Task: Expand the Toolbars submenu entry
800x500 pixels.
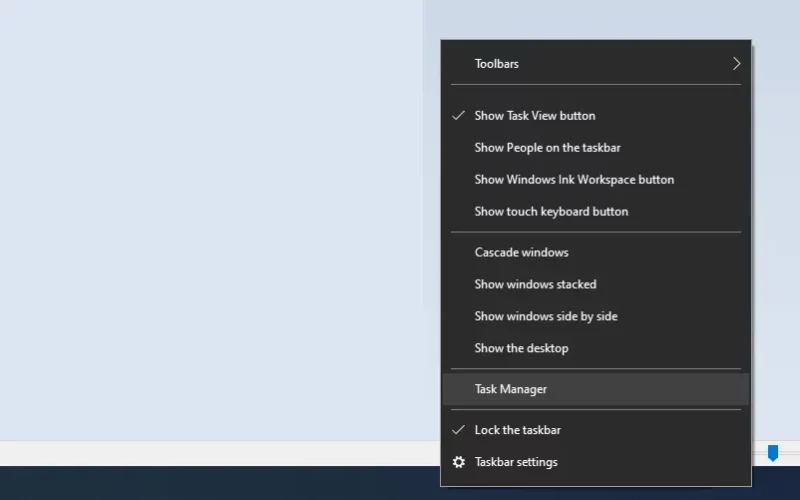Action: click(x=596, y=64)
